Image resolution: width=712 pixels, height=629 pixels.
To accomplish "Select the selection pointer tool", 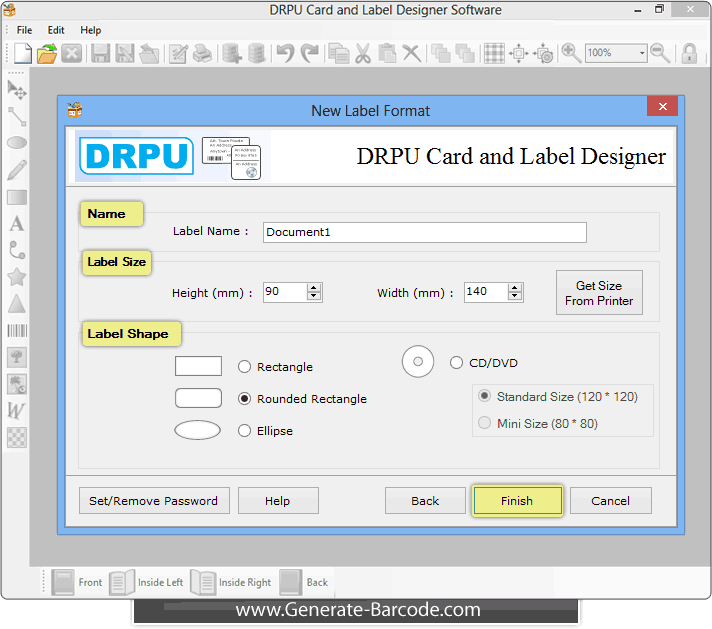I will [17, 90].
